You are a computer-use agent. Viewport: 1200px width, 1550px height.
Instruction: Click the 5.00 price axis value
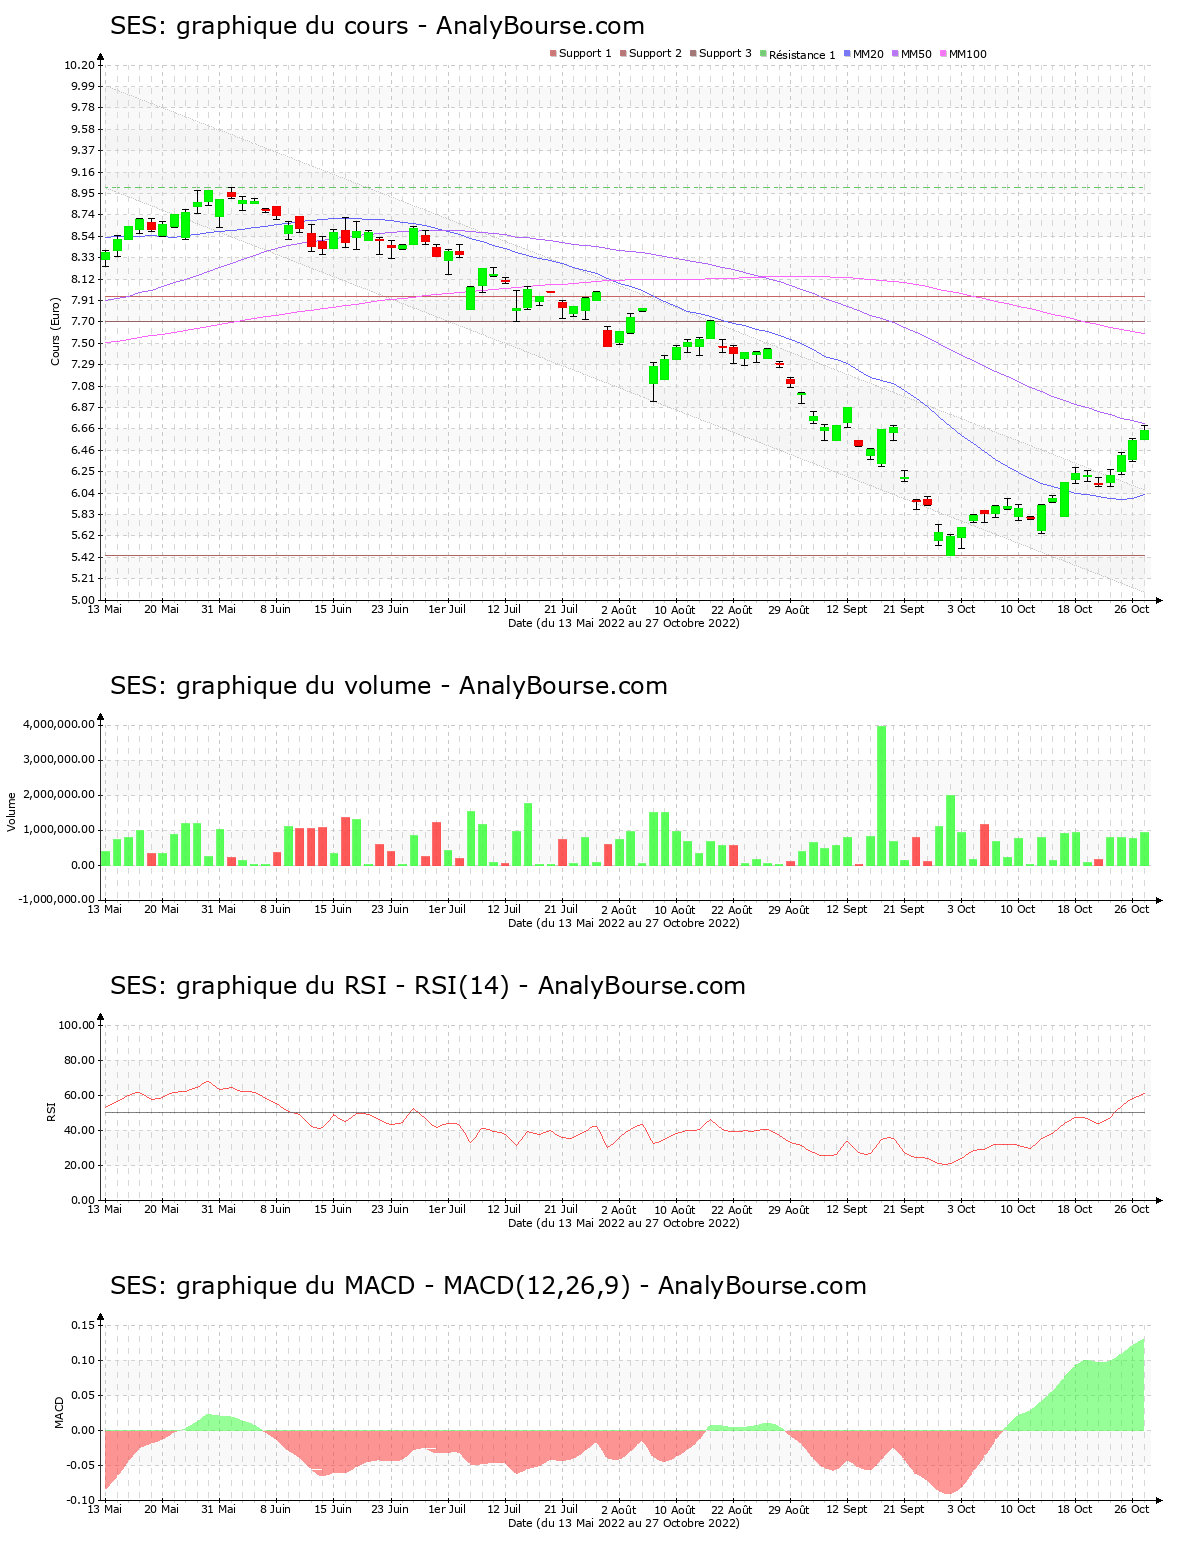pos(83,600)
